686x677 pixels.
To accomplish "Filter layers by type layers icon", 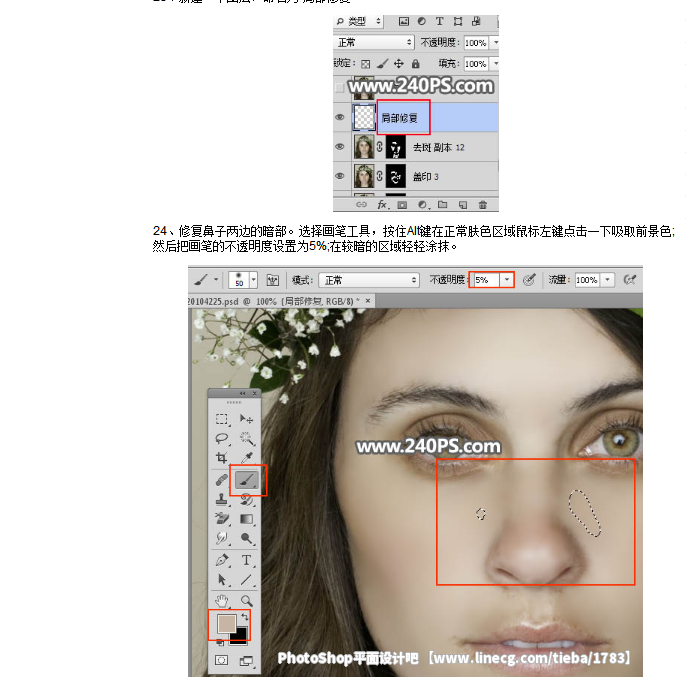I will click(x=439, y=21).
